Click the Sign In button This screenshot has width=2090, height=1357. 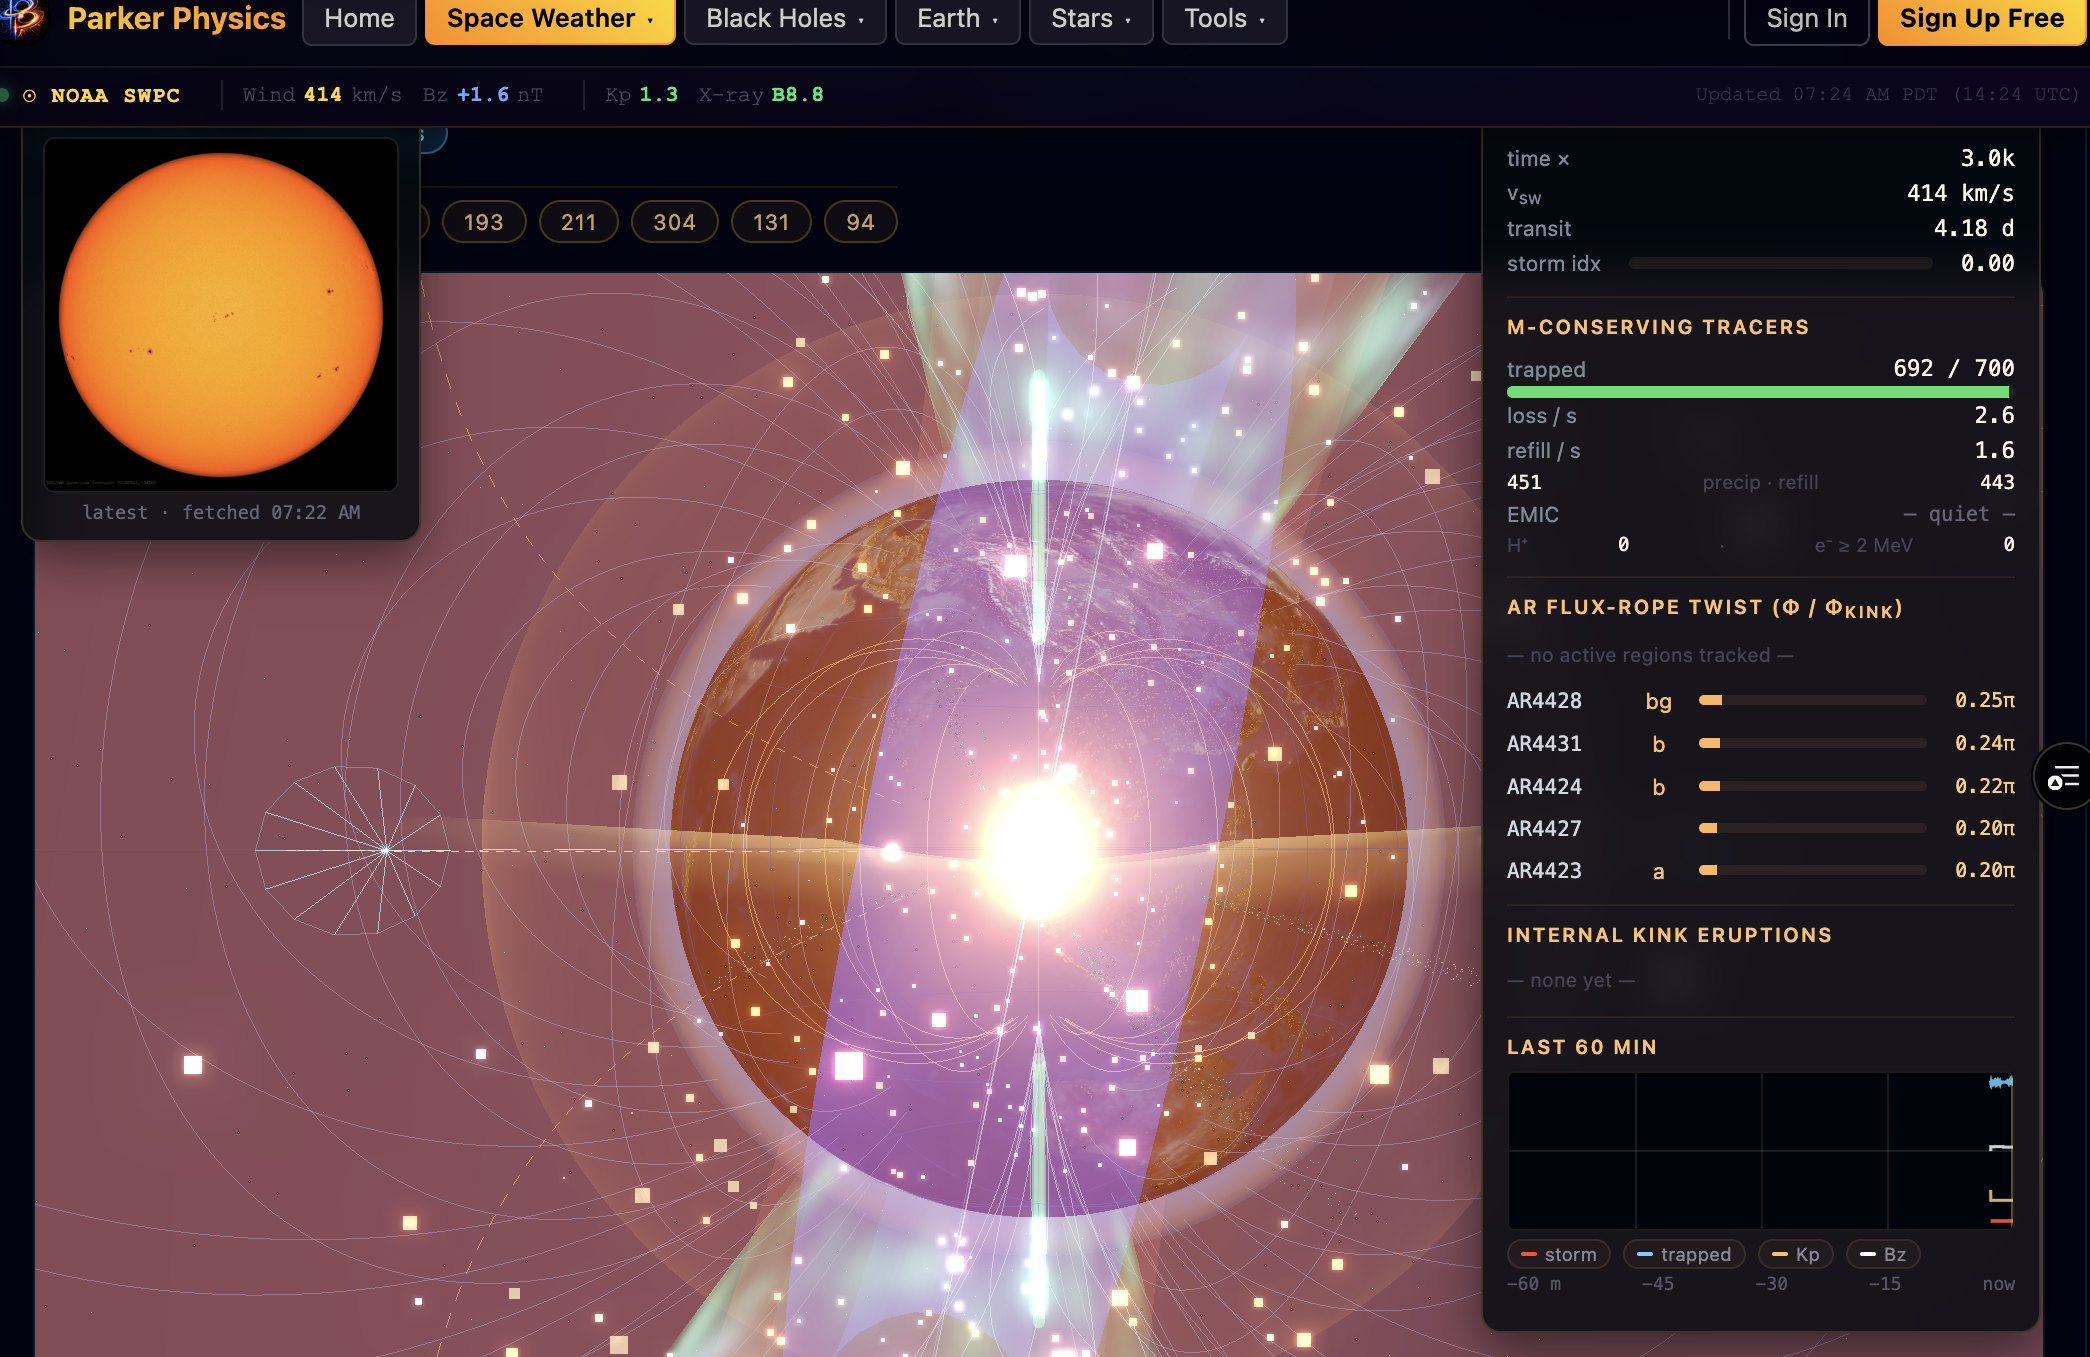point(1806,19)
